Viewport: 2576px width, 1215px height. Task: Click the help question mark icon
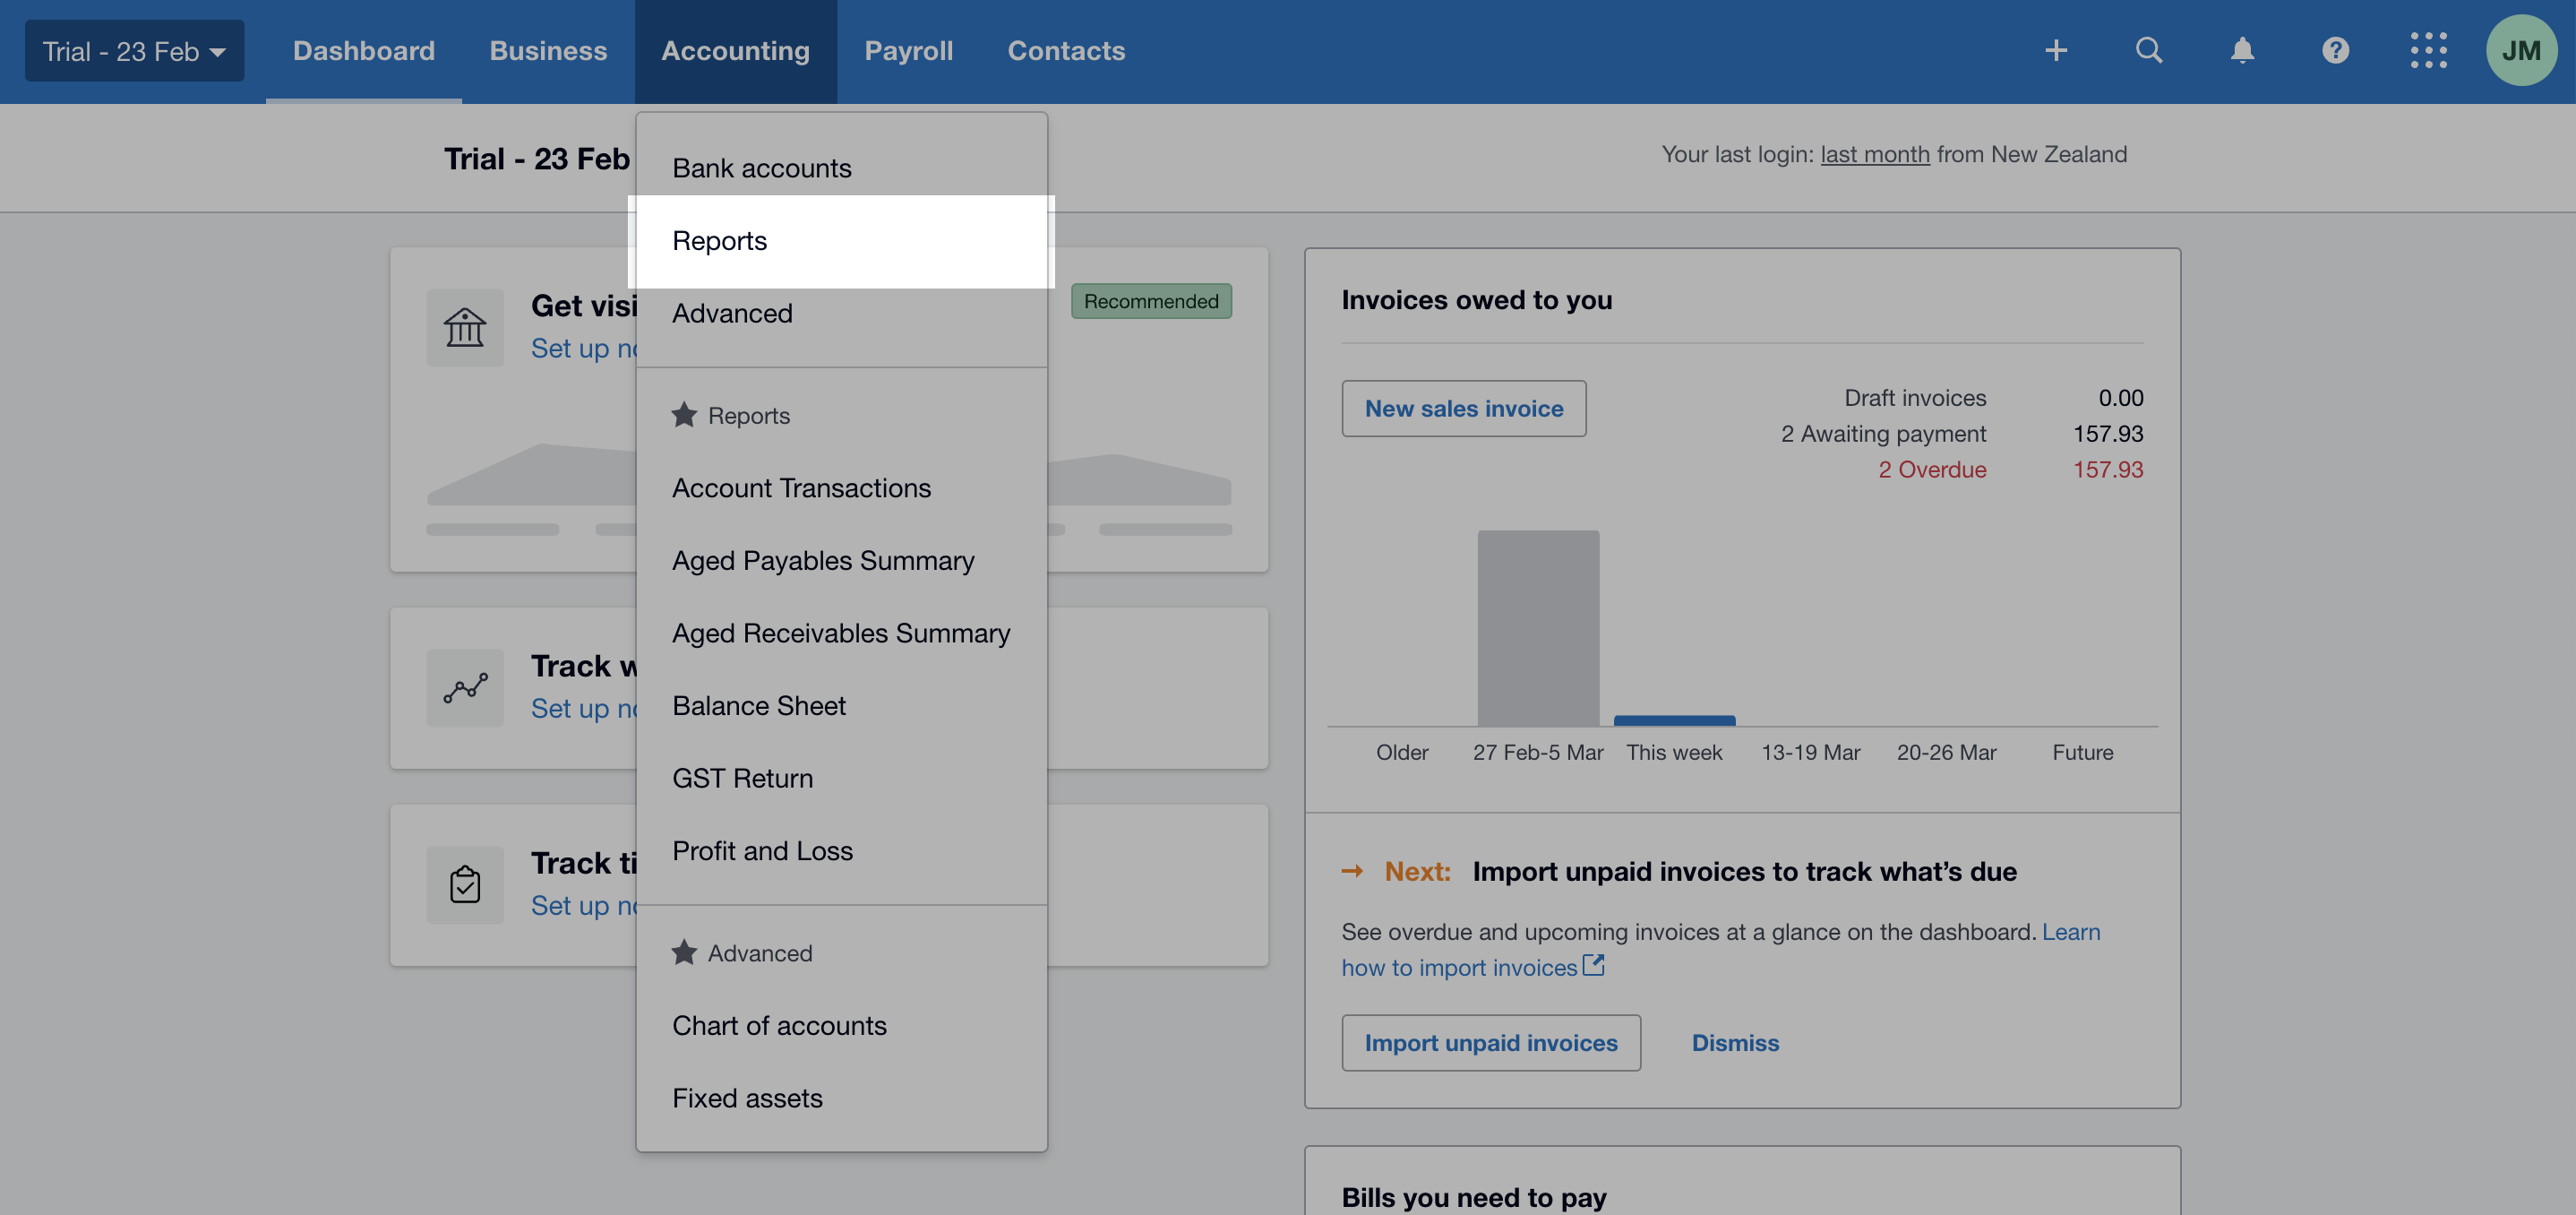coord(2335,51)
